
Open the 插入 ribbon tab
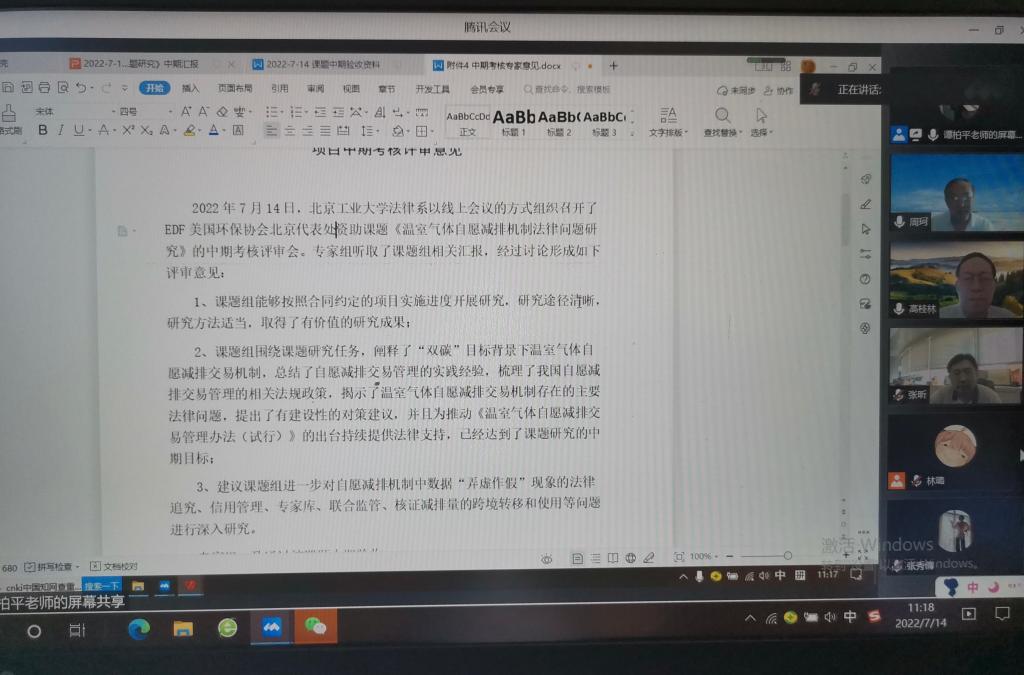tap(190, 88)
